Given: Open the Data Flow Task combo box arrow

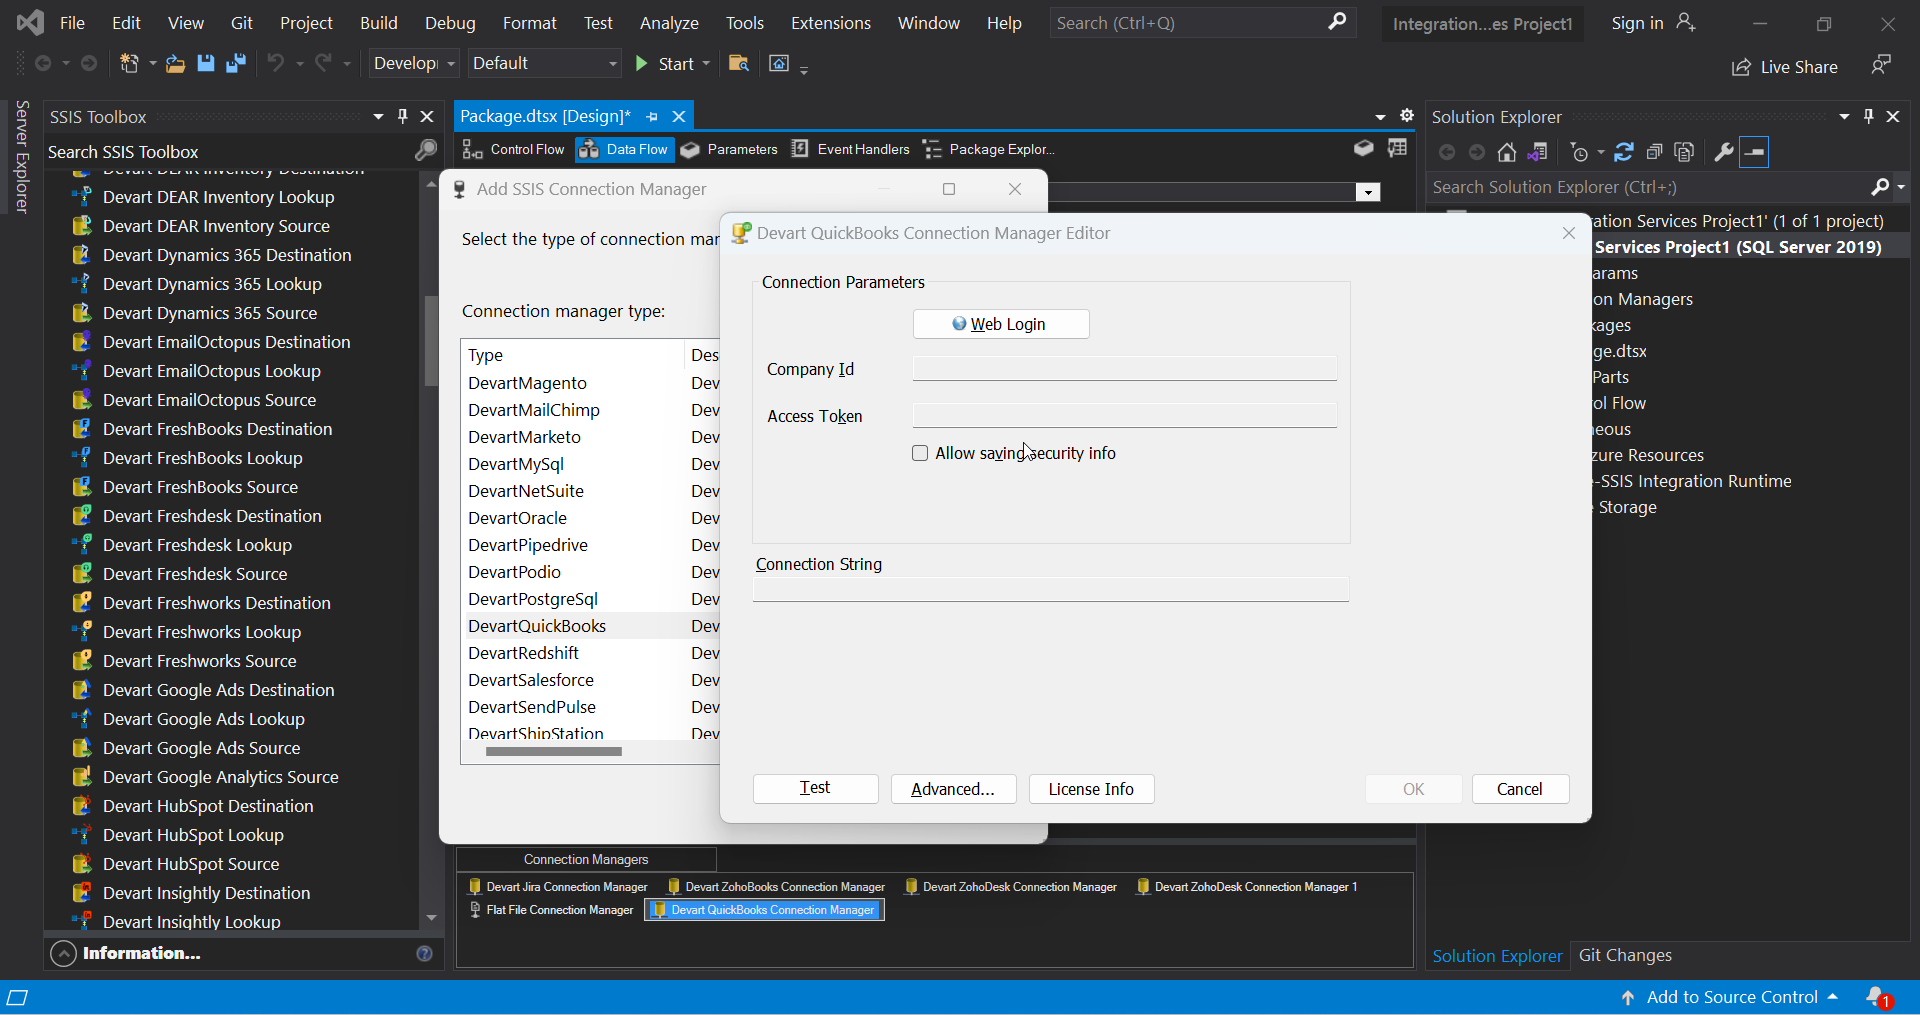Looking at the screenshot, I should (1367, 192).
